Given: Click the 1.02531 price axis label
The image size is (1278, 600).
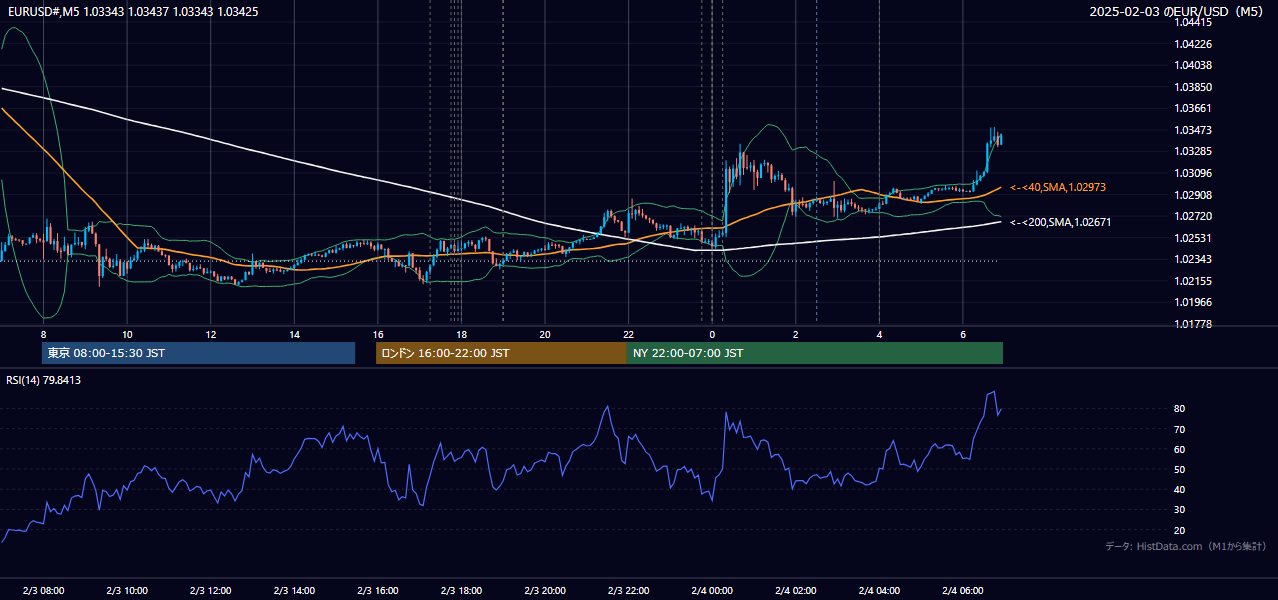Looking at the screenshot, I should (1192, 238).
